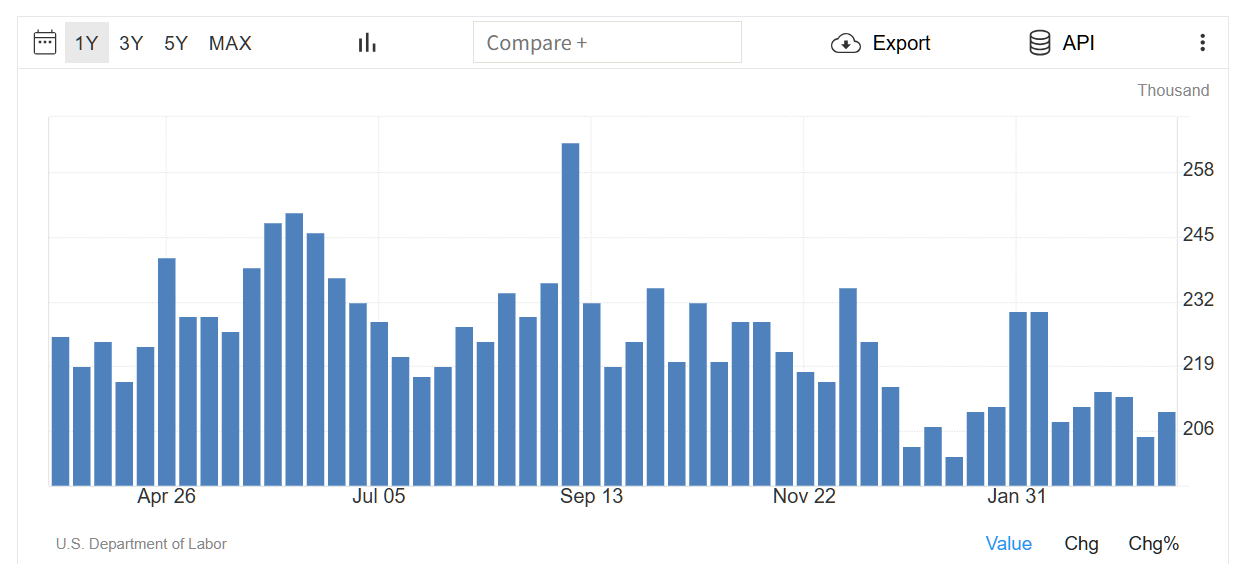Click the first bar on the chart

(60, 411)
